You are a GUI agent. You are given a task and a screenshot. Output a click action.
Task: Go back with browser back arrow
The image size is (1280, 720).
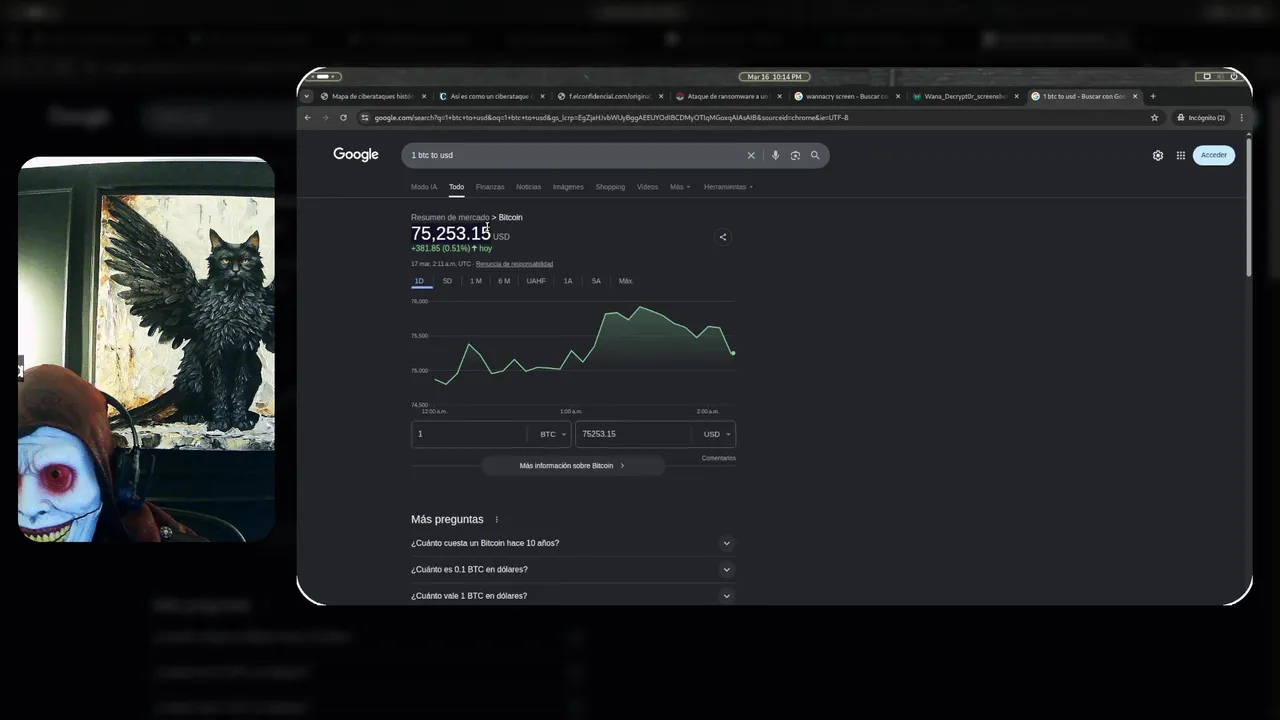pyautogui.click(x=308, y=117)
